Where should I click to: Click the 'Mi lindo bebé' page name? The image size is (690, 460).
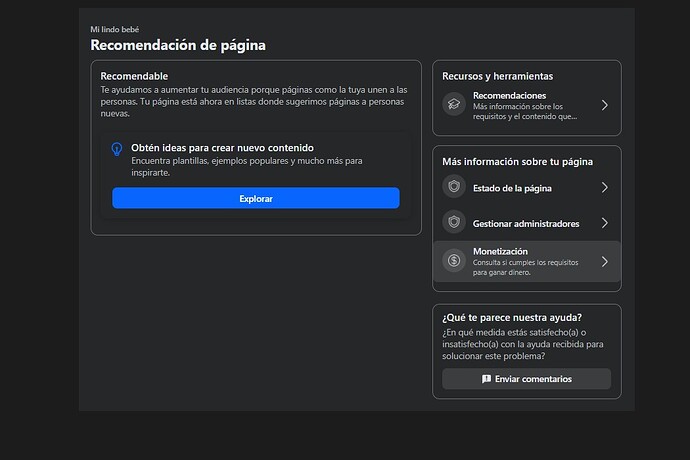[114, 29]
